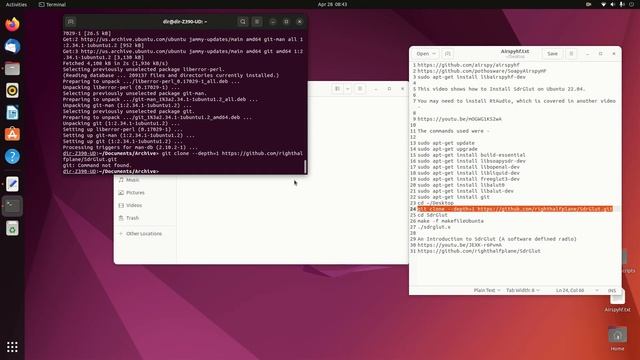Image resolution: width=640 pixels, height=360 pixels.
Task: Click line 'cd SdrGlut' in editor
Action: pos(432,215)
